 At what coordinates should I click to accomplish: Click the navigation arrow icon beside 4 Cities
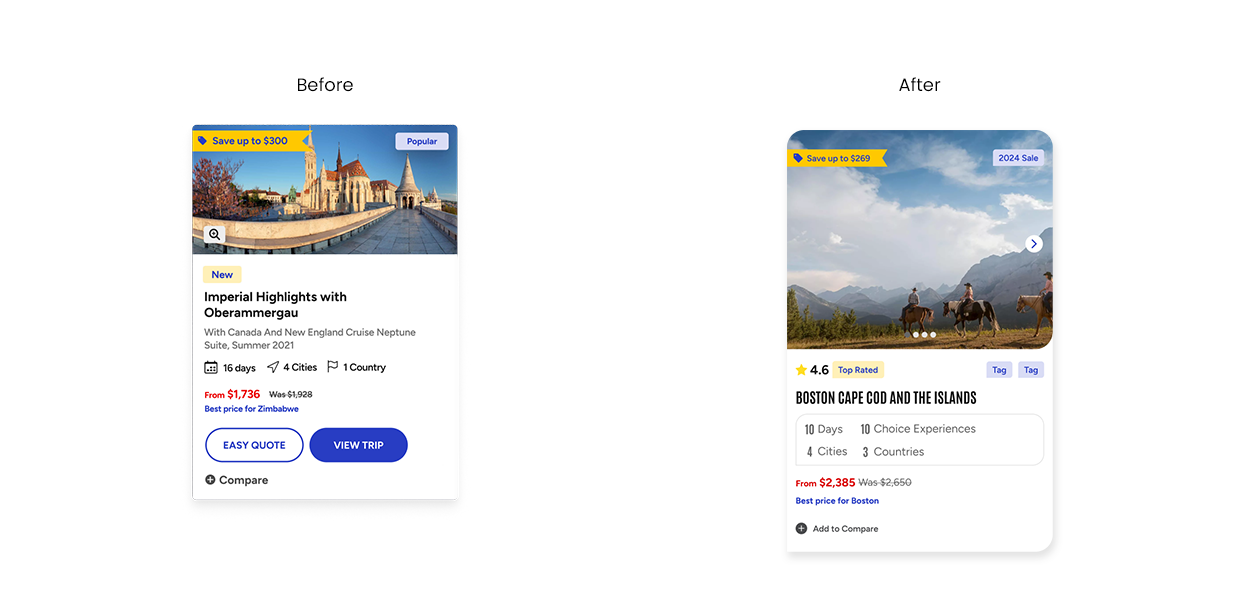click(273, 367)
